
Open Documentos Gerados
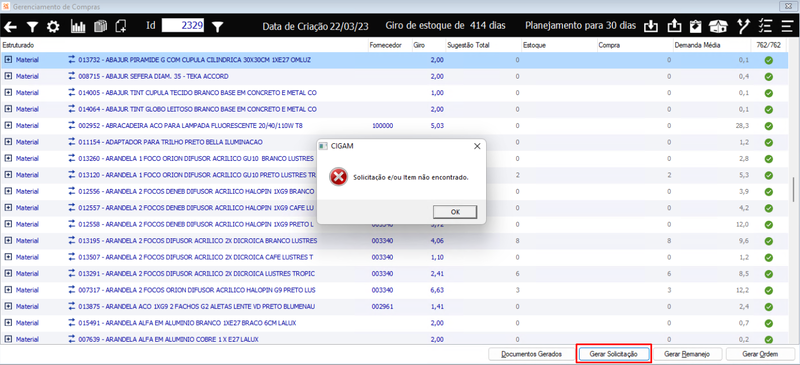tap(531, 354)
